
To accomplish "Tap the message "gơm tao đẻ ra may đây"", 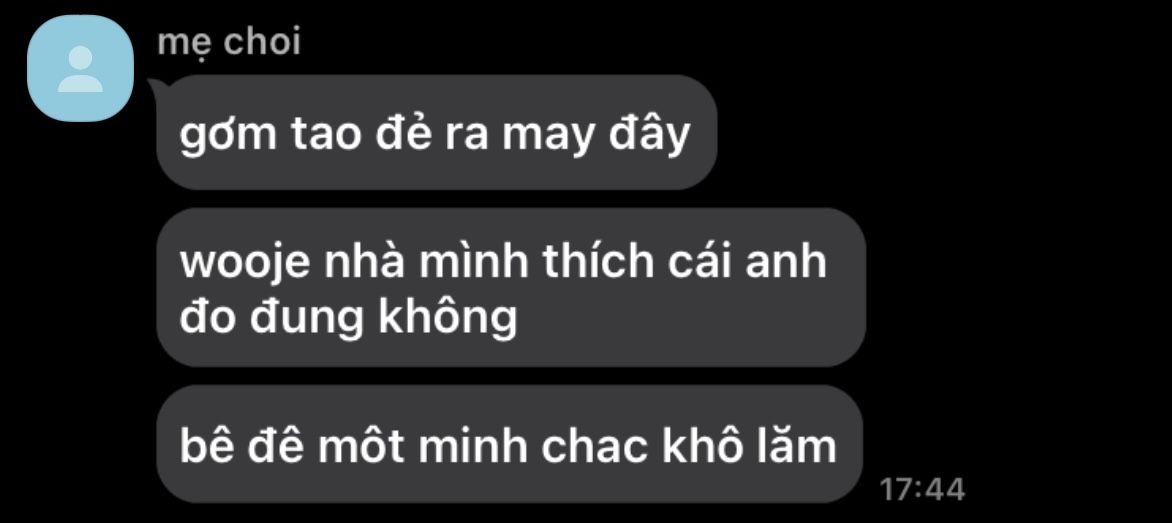I will pos(437,132).
